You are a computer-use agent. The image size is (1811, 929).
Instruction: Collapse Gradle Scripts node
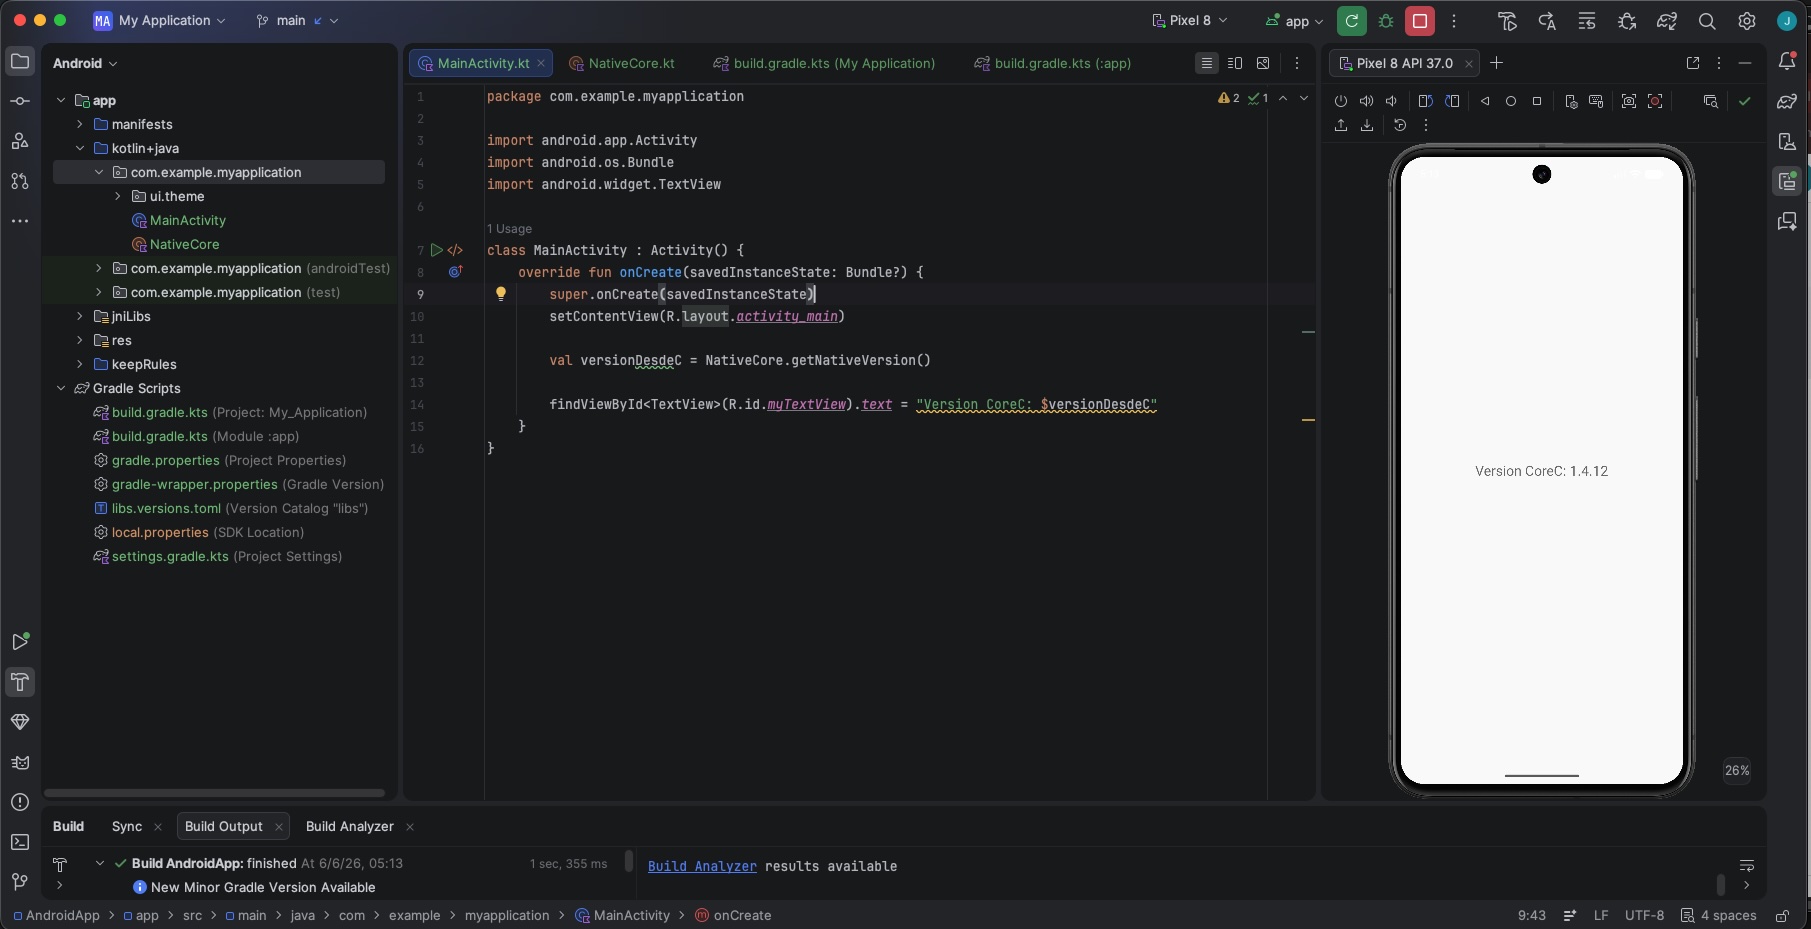(x=61, y=388)
